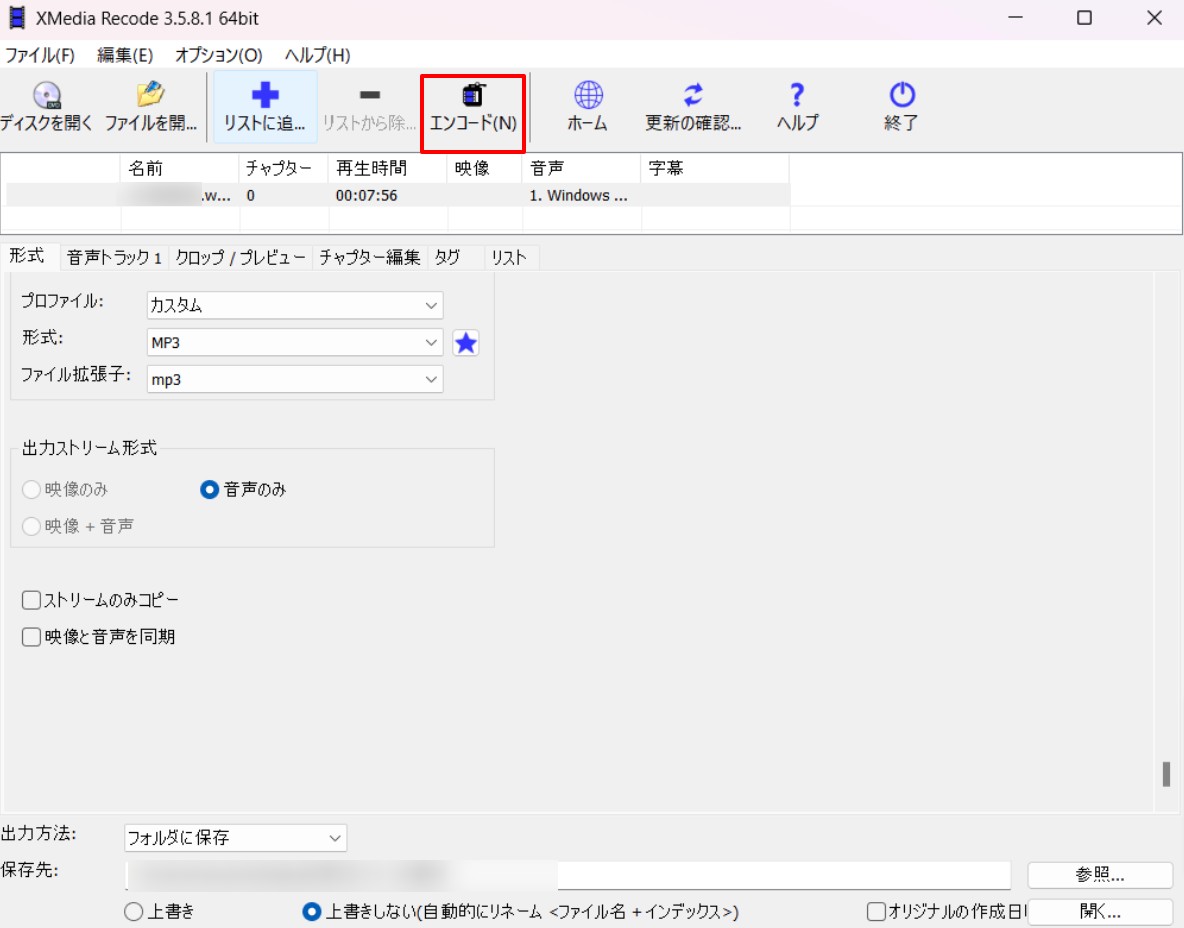Check オリジナルの作成日 checkbox
The image size is (1184, 928).
click(876, 911)
